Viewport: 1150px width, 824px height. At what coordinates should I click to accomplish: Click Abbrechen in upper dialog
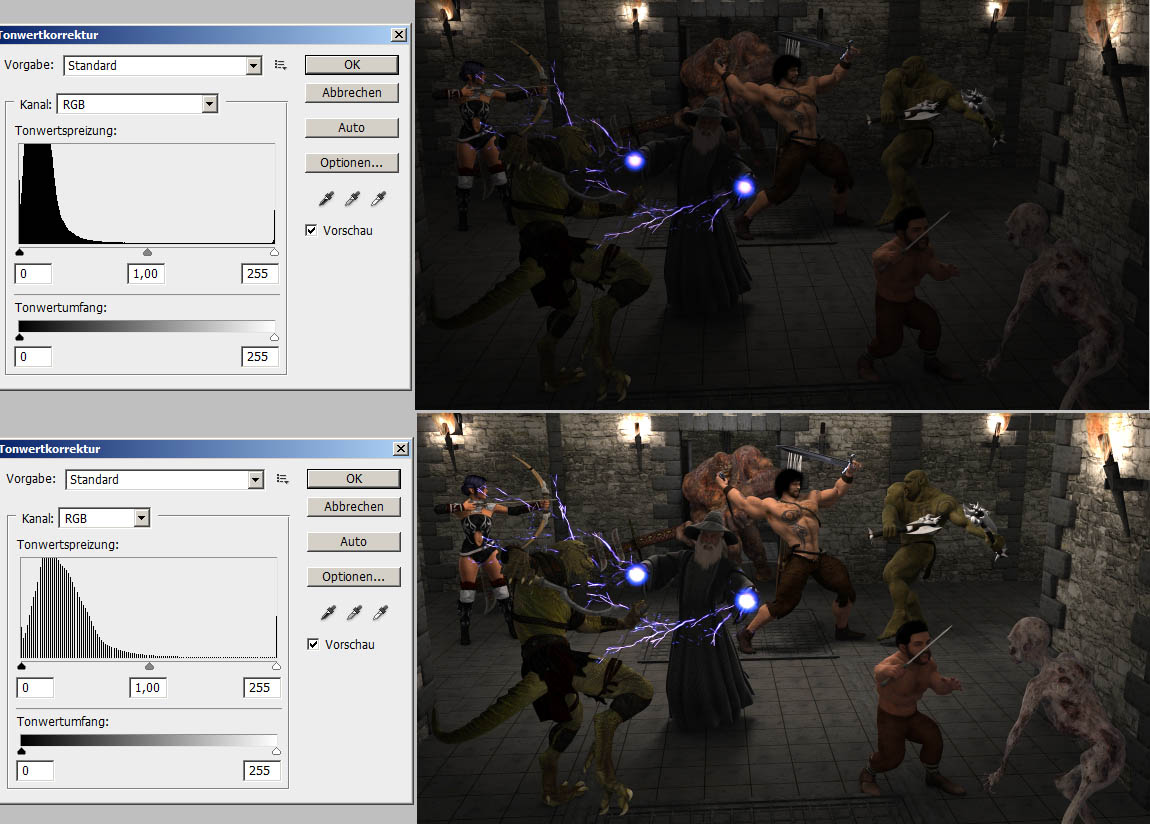[352, 92]
